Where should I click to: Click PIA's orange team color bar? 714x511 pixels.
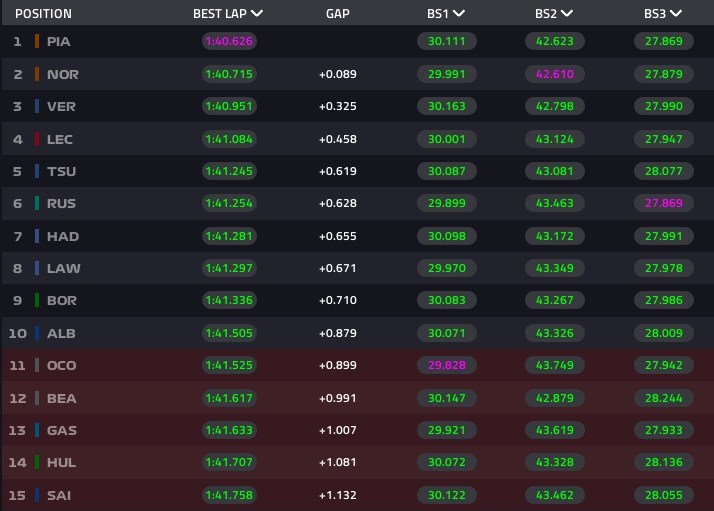(37, 41)
